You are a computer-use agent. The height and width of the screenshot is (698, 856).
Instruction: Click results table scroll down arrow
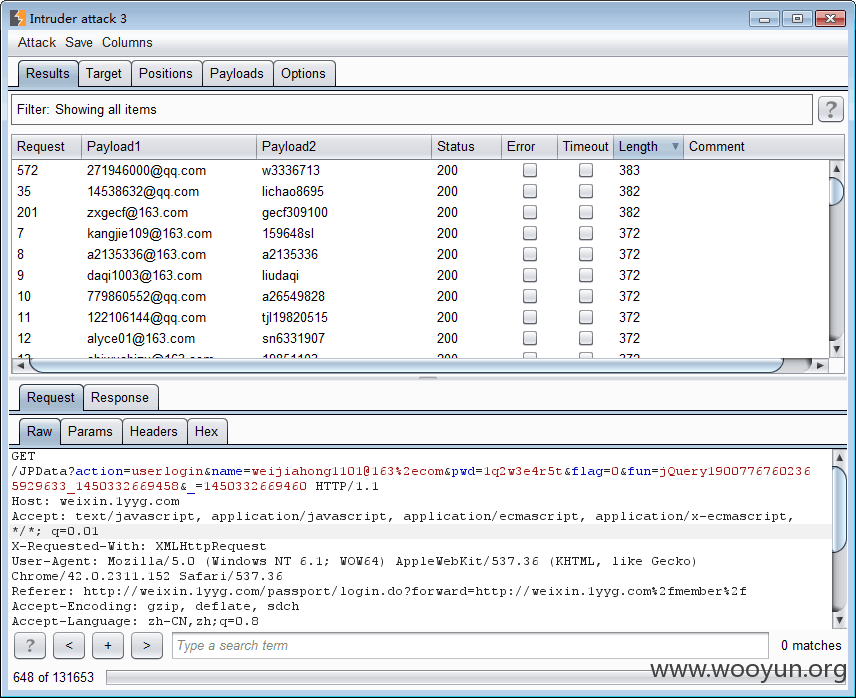point(836,349)
